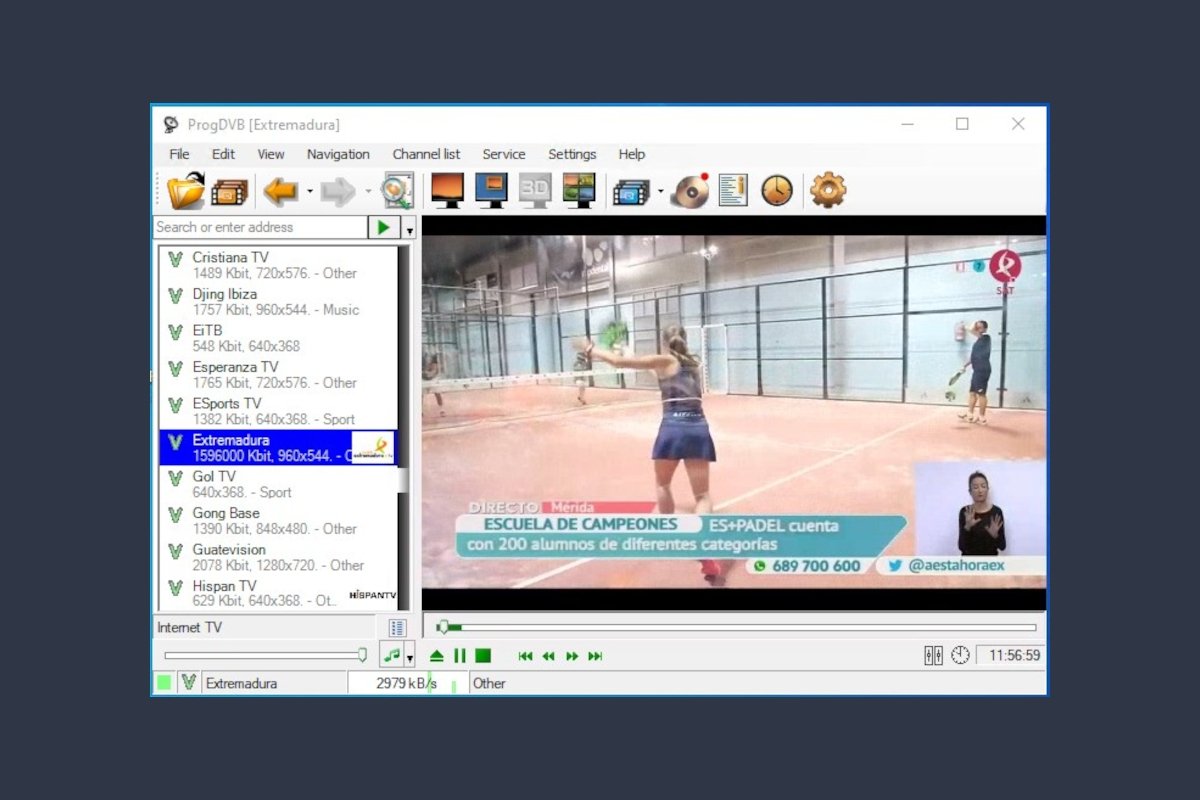Open the Edit menu

pyautogui.click(x=223, y=154)
